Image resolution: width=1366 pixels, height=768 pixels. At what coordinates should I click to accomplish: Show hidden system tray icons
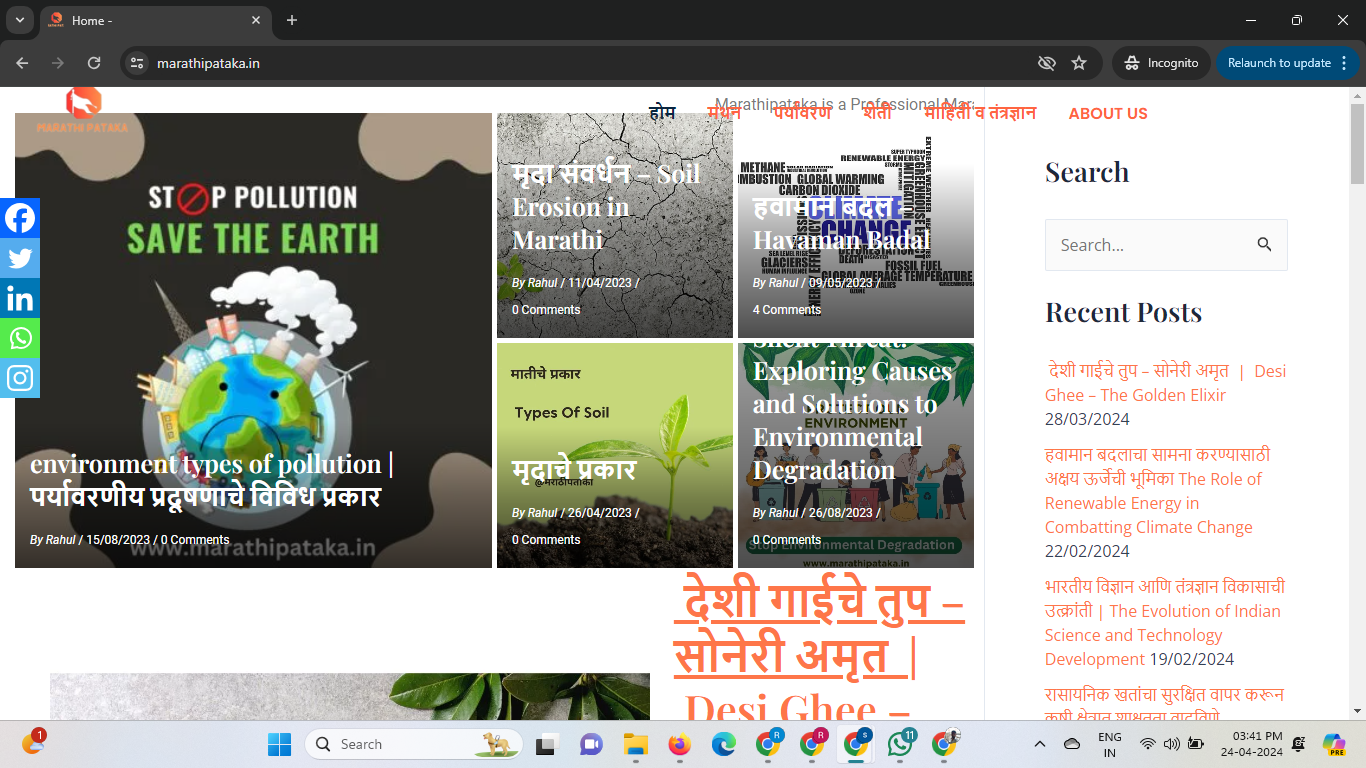pyautogui.click(x=1040, y=744)
